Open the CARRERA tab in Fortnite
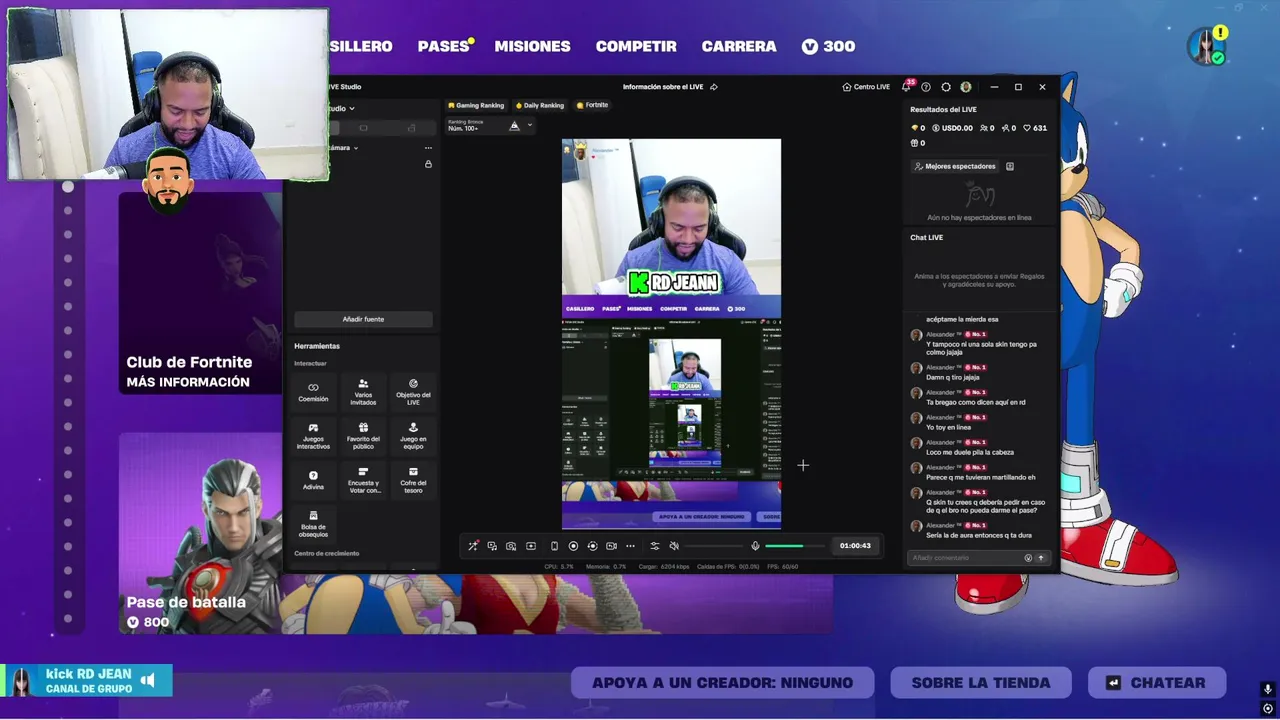The height and width of the screenshot is (720, 1280). [739, 46]
